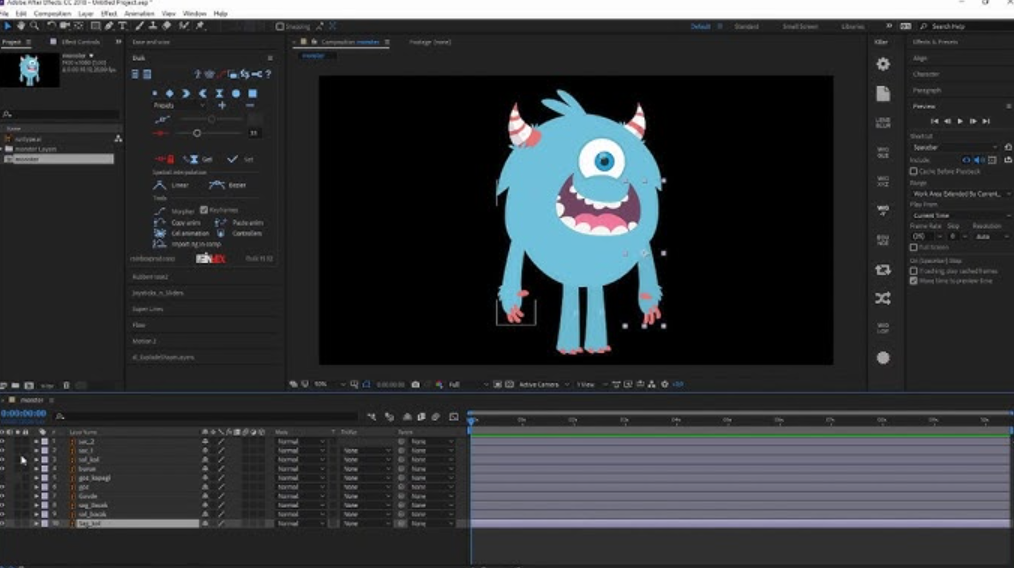Screen dimensions: 1014x568
Task: Click the Duik Bezier interpolation button
Action: coord(228,185)
